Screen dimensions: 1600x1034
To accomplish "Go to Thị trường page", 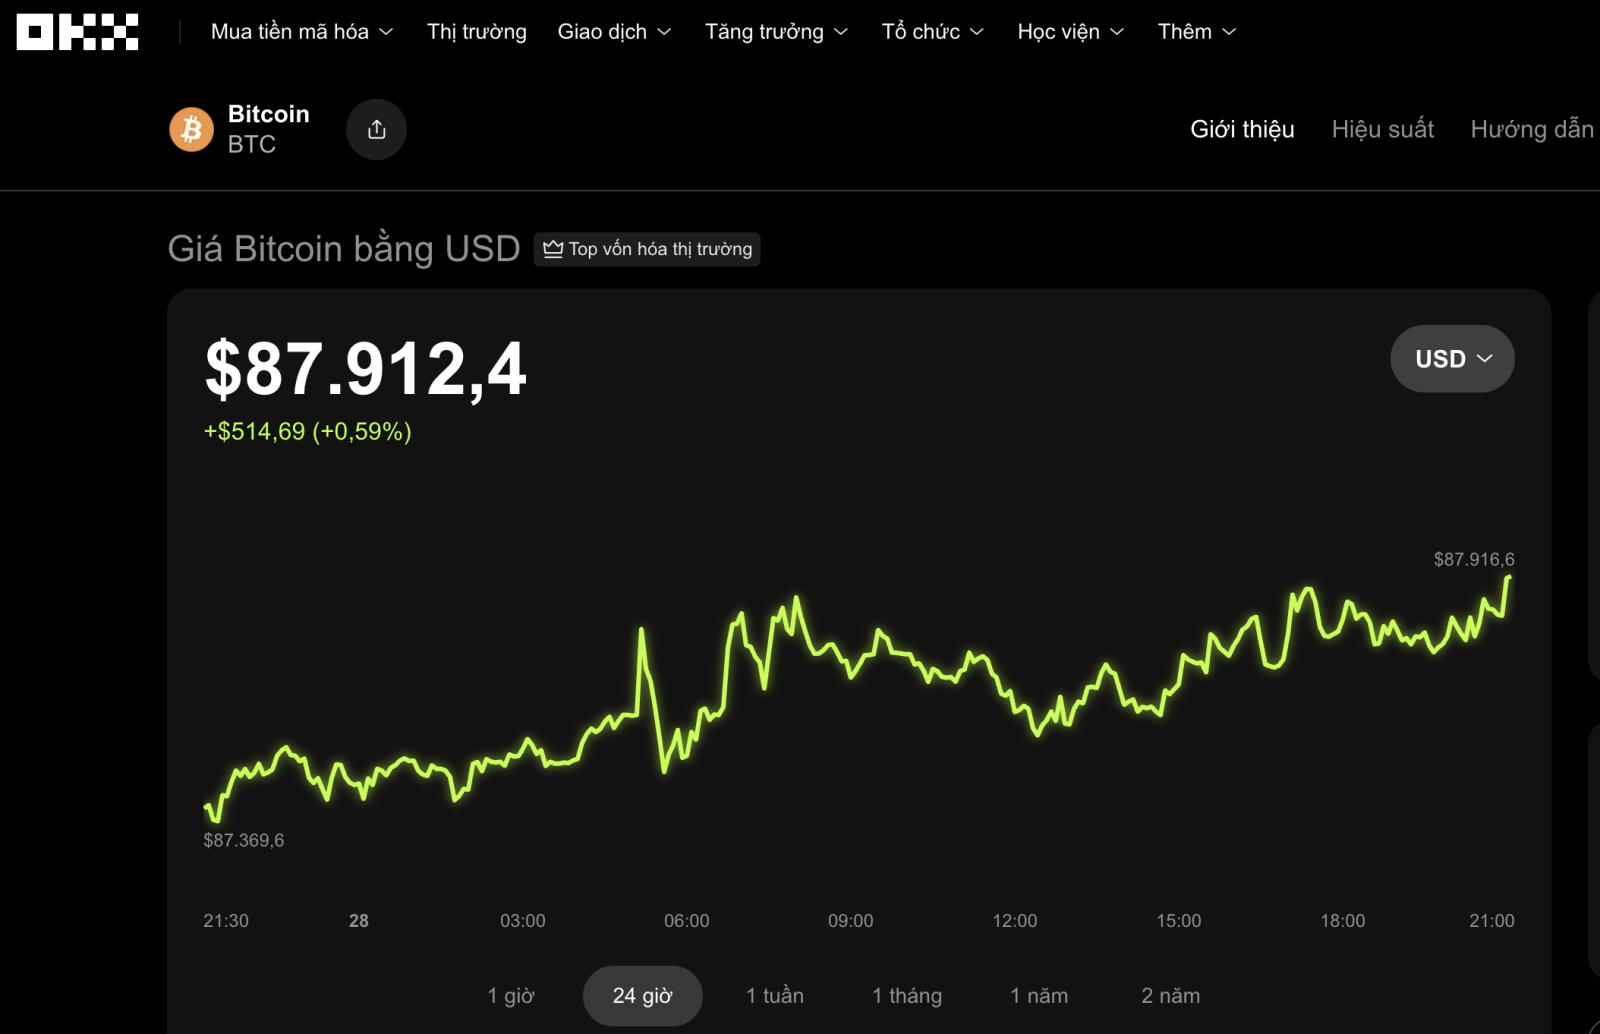I will click(x=477, y=32).
